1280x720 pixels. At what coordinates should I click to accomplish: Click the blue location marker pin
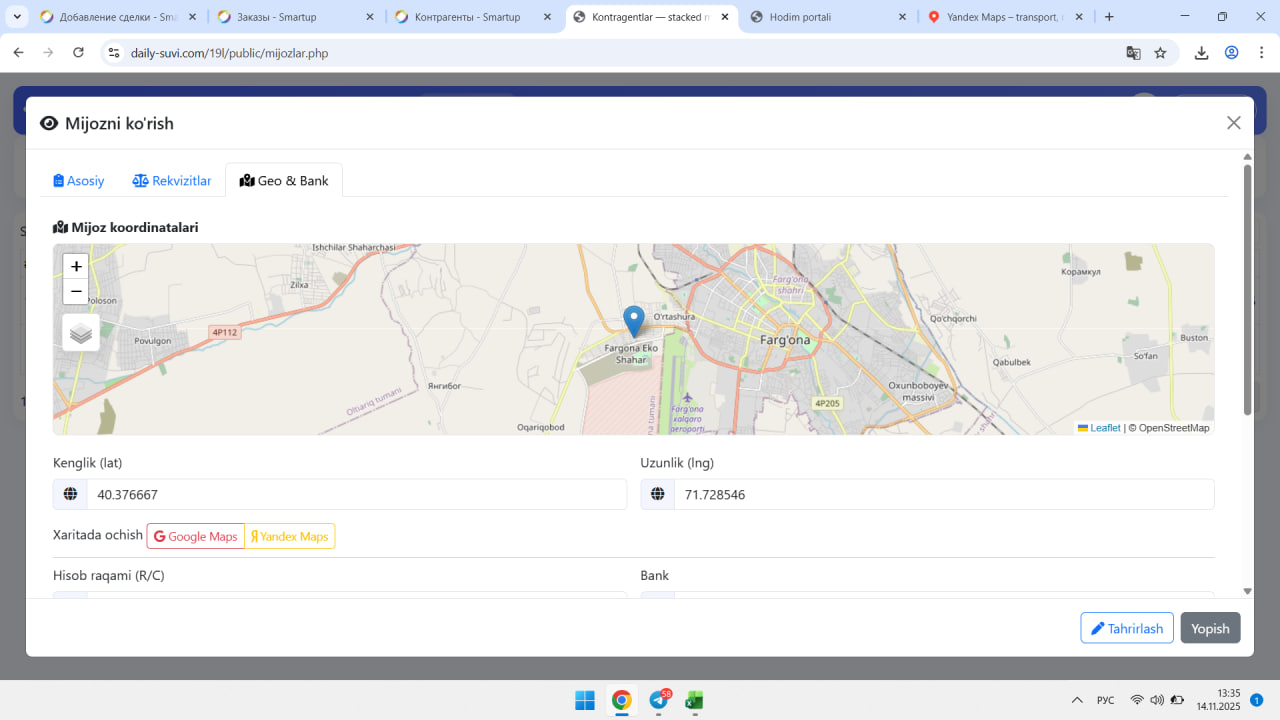[633, 321]
